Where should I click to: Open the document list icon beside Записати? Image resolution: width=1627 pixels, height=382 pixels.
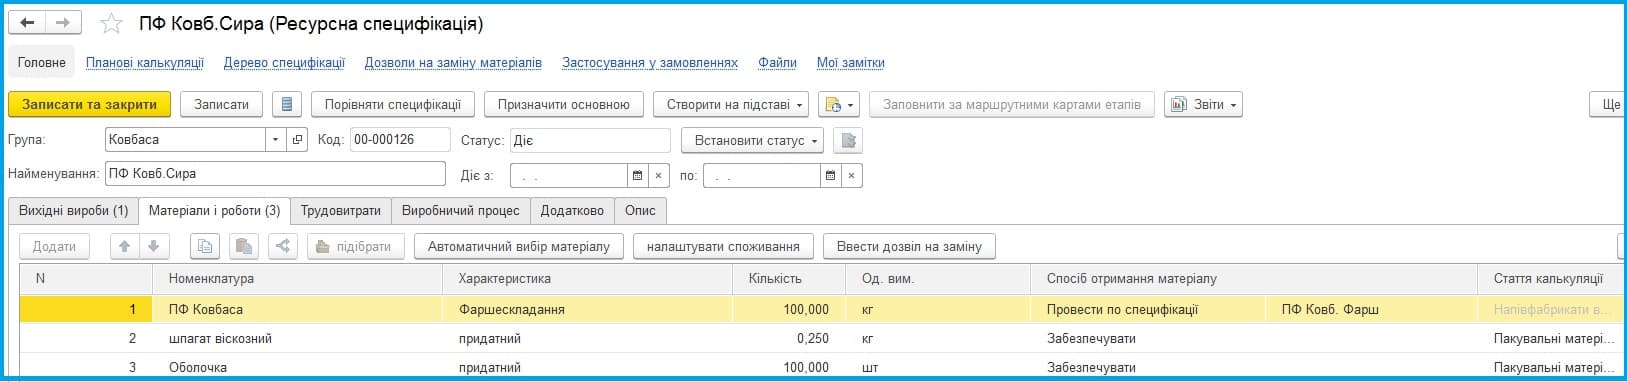coord(287,104)
